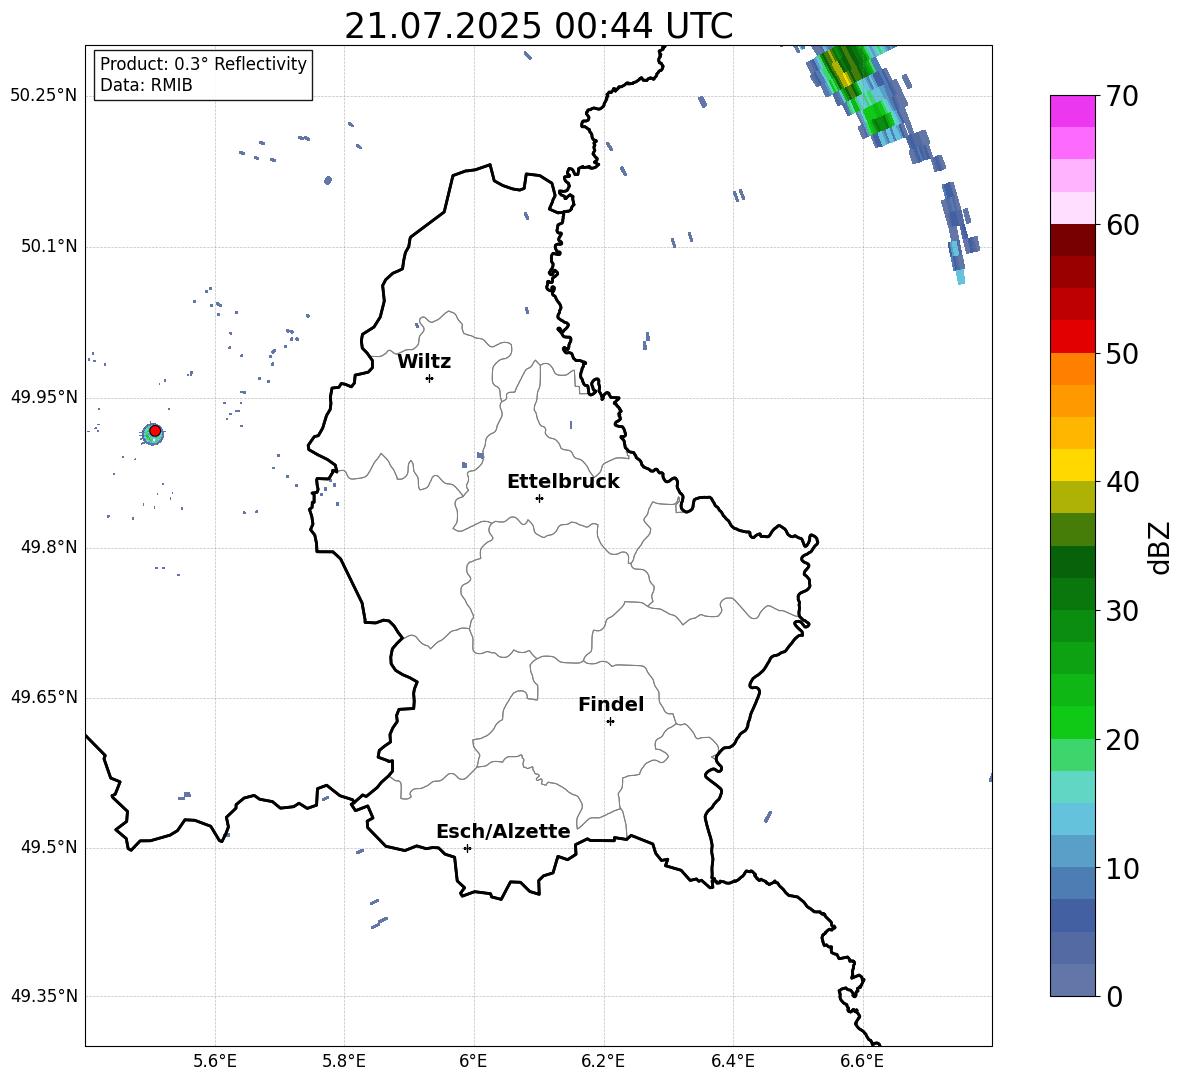Image resolution: width=1184 pixels, height=1081 pixels.
Task: Click the colorbar tick value 20
Action: click(1123, 740)
